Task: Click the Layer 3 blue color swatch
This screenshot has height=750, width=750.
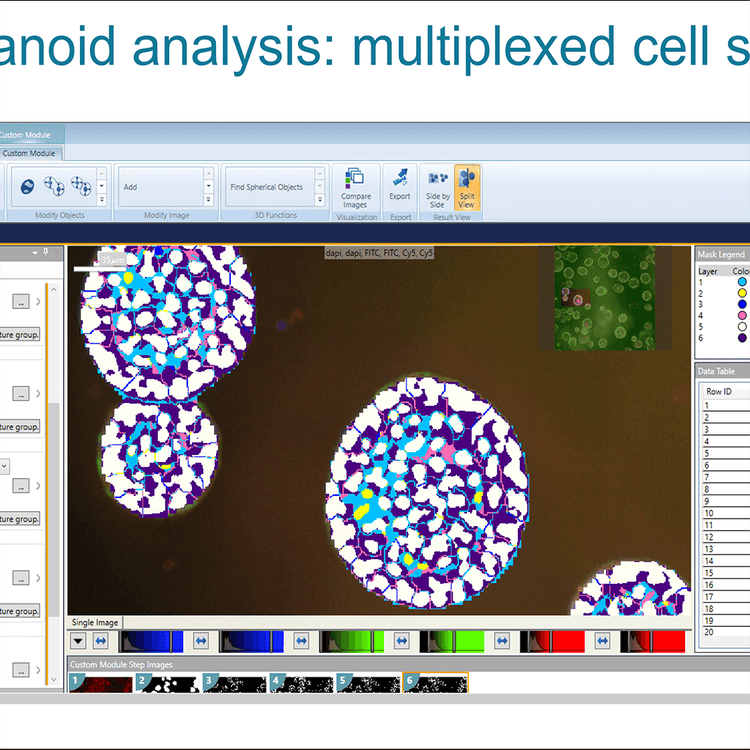Action: pos(742,304)
